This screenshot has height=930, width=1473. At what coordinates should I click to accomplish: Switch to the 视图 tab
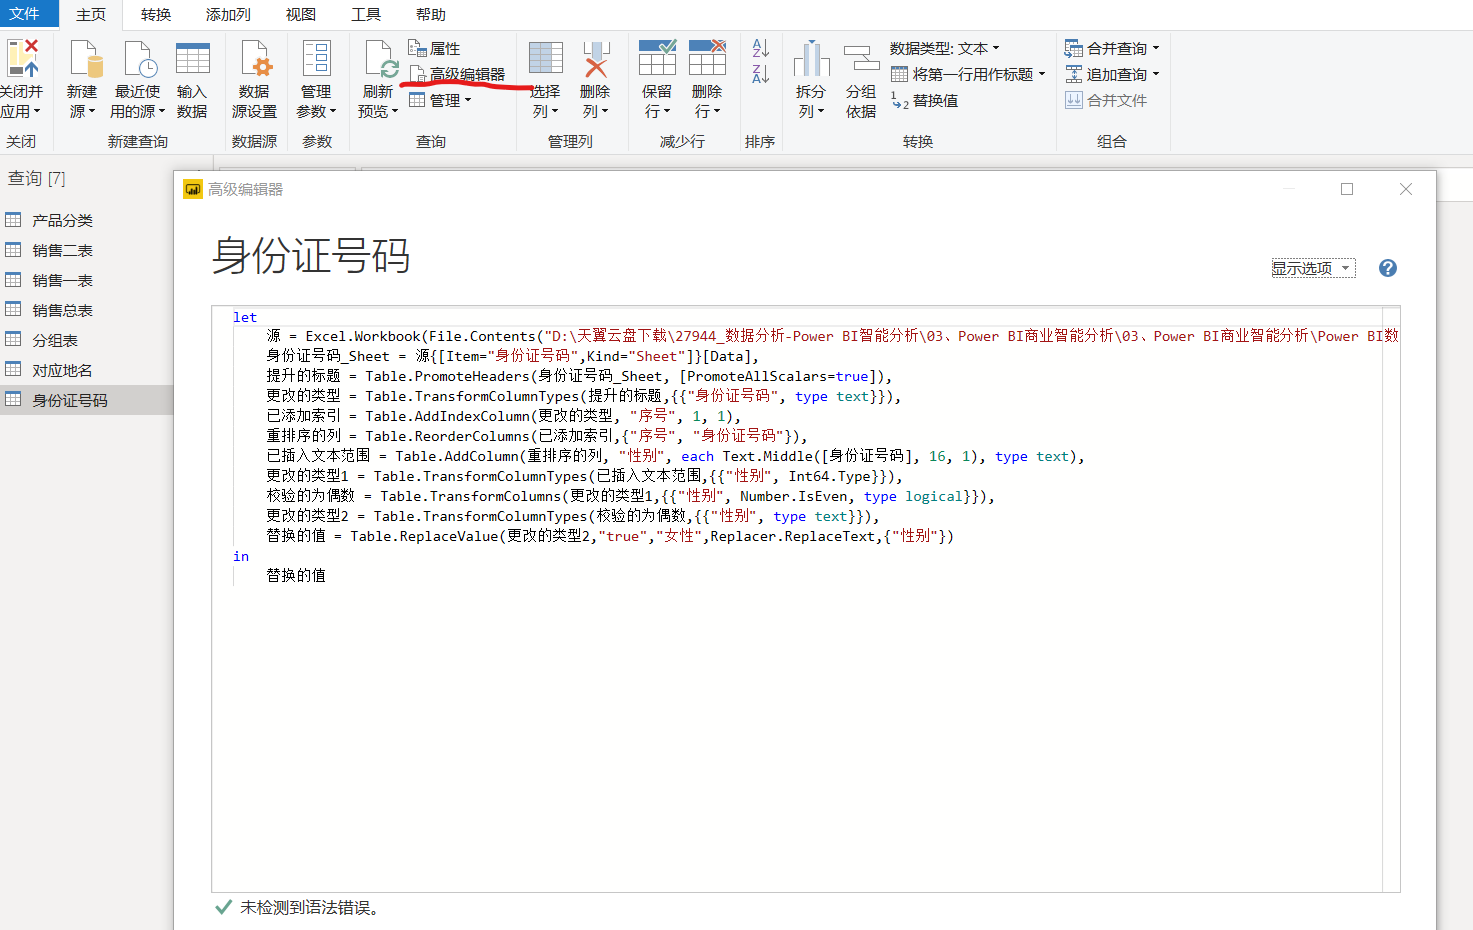[301, 14]
